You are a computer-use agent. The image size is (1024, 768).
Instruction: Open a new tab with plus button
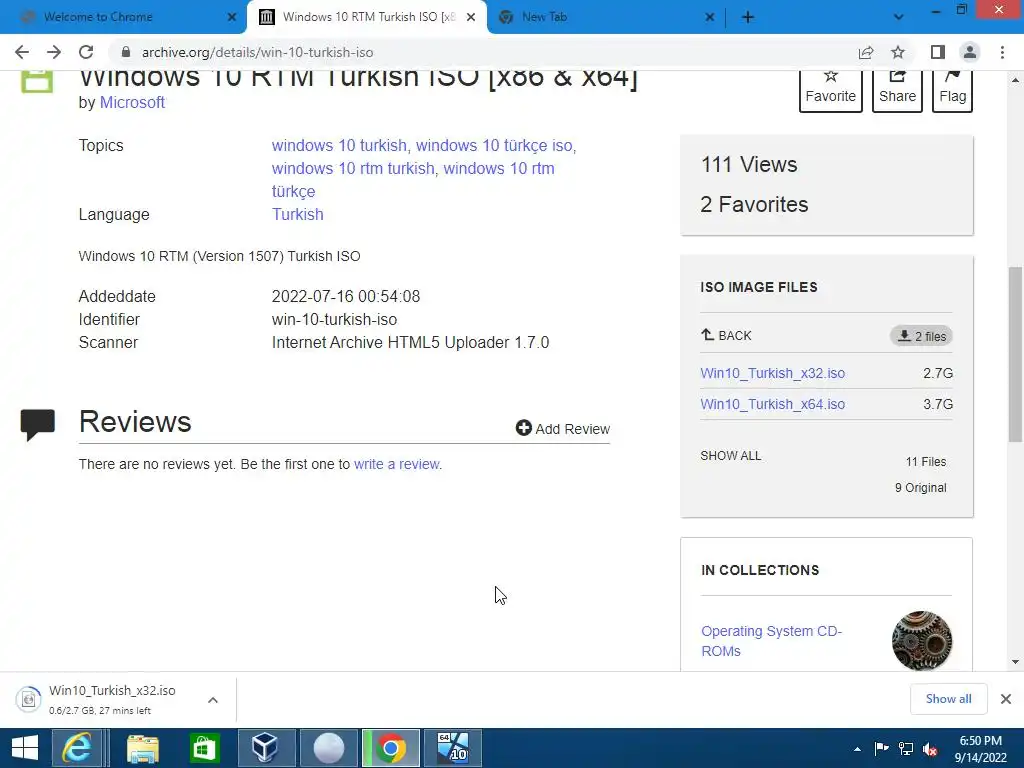[x=748, y=18]
